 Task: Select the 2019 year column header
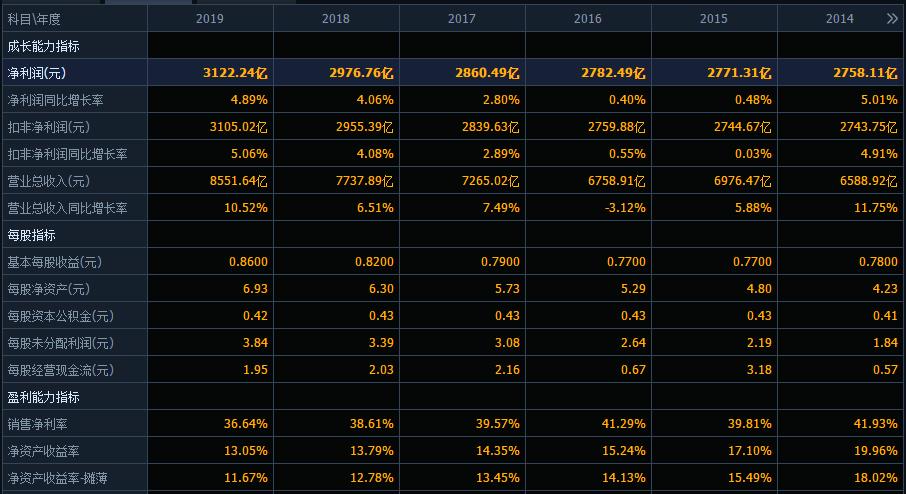click(x=210, y=19)
